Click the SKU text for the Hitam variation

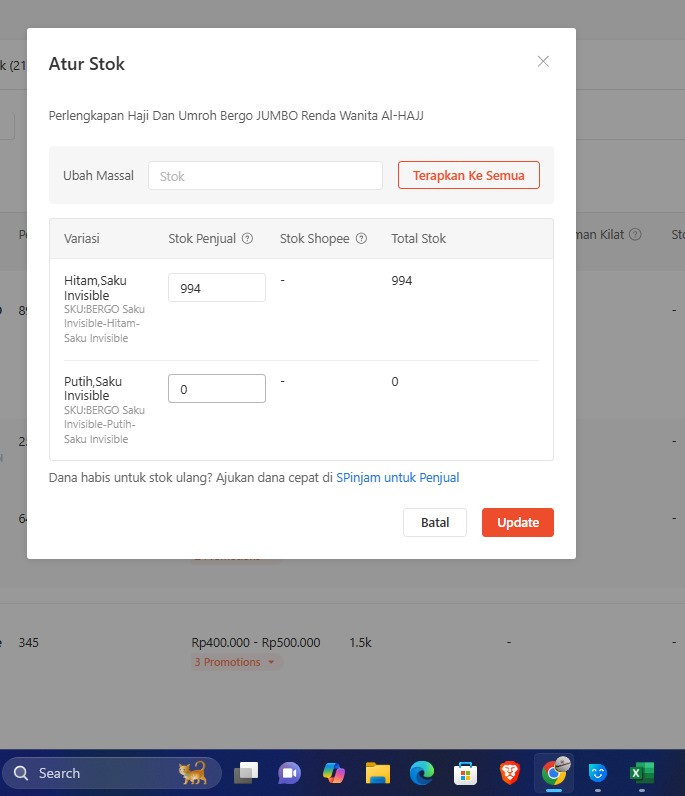[x=104, y=323]
